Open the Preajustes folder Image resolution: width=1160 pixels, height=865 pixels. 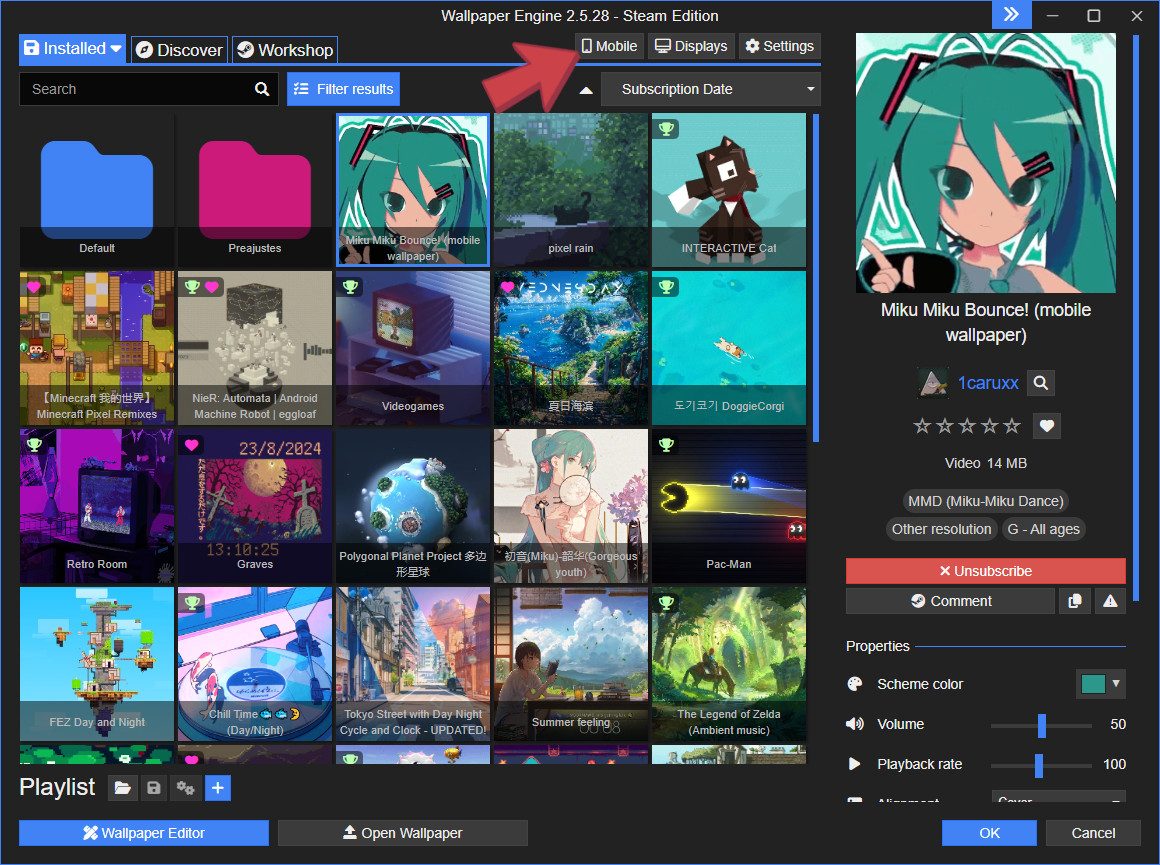pos(254,189)
